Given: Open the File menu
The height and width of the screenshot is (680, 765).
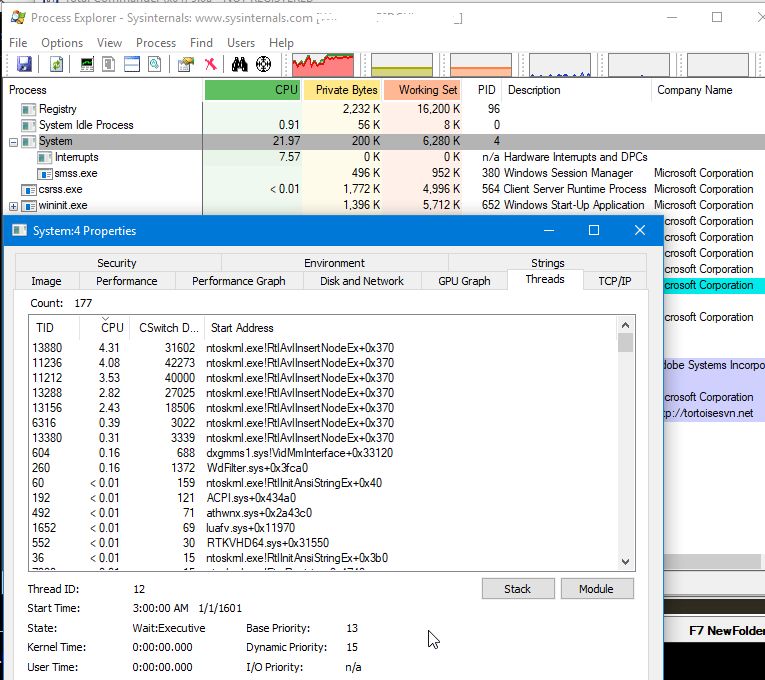Looking at the screenshot, I should [18, 43].
